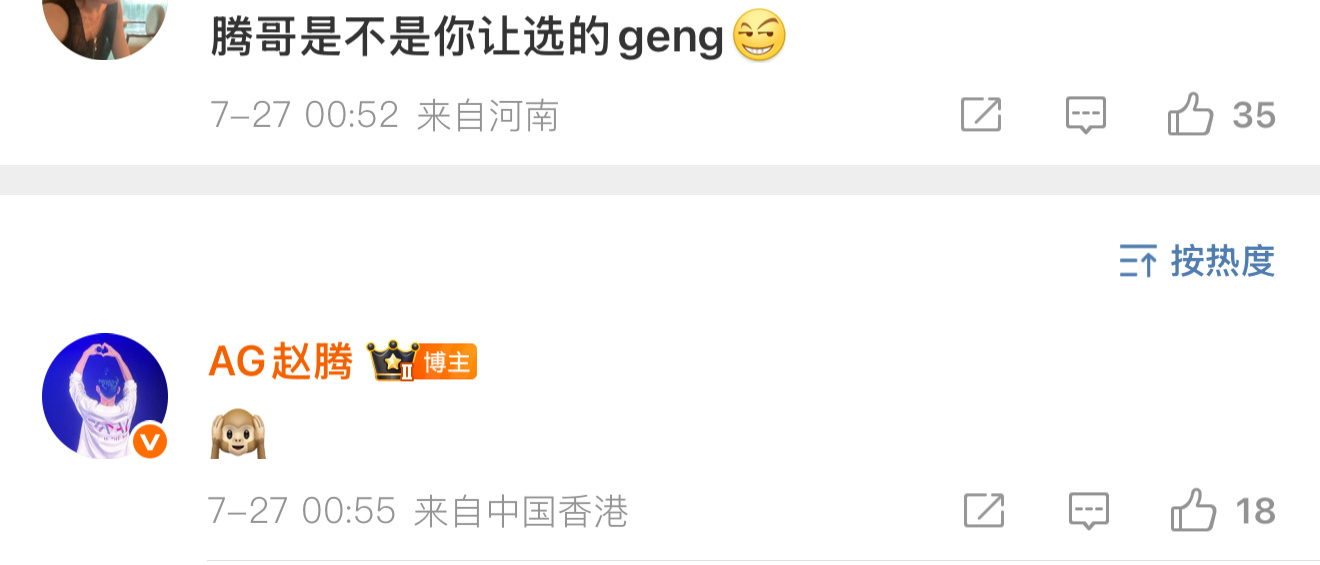
Task: Tap the 来自中国香港 location label
Action: pyautogui.click(x=521, y=512)
